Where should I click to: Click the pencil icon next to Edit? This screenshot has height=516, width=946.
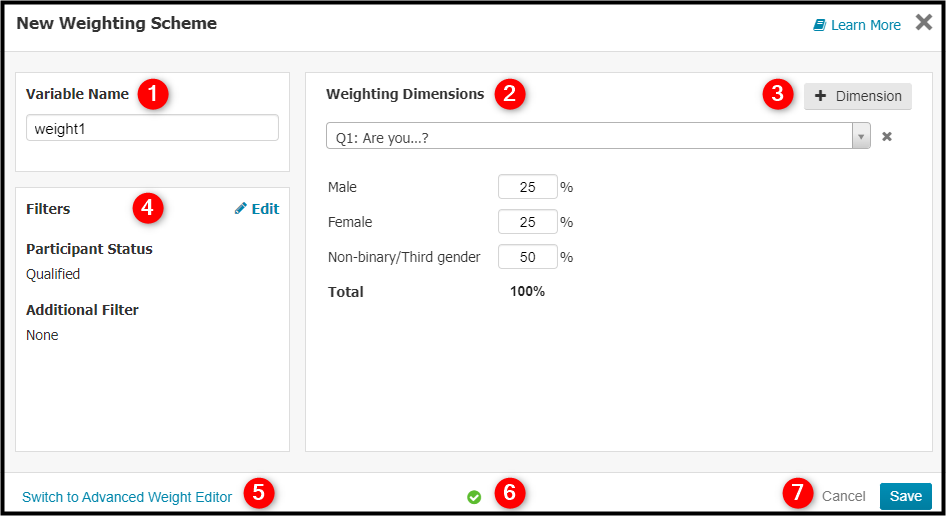click(241, 208)
